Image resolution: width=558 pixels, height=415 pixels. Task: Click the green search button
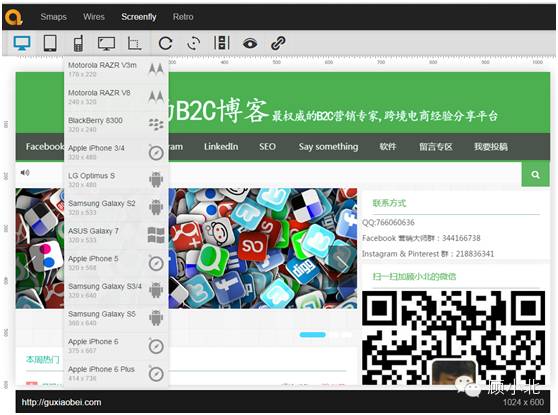535,174
